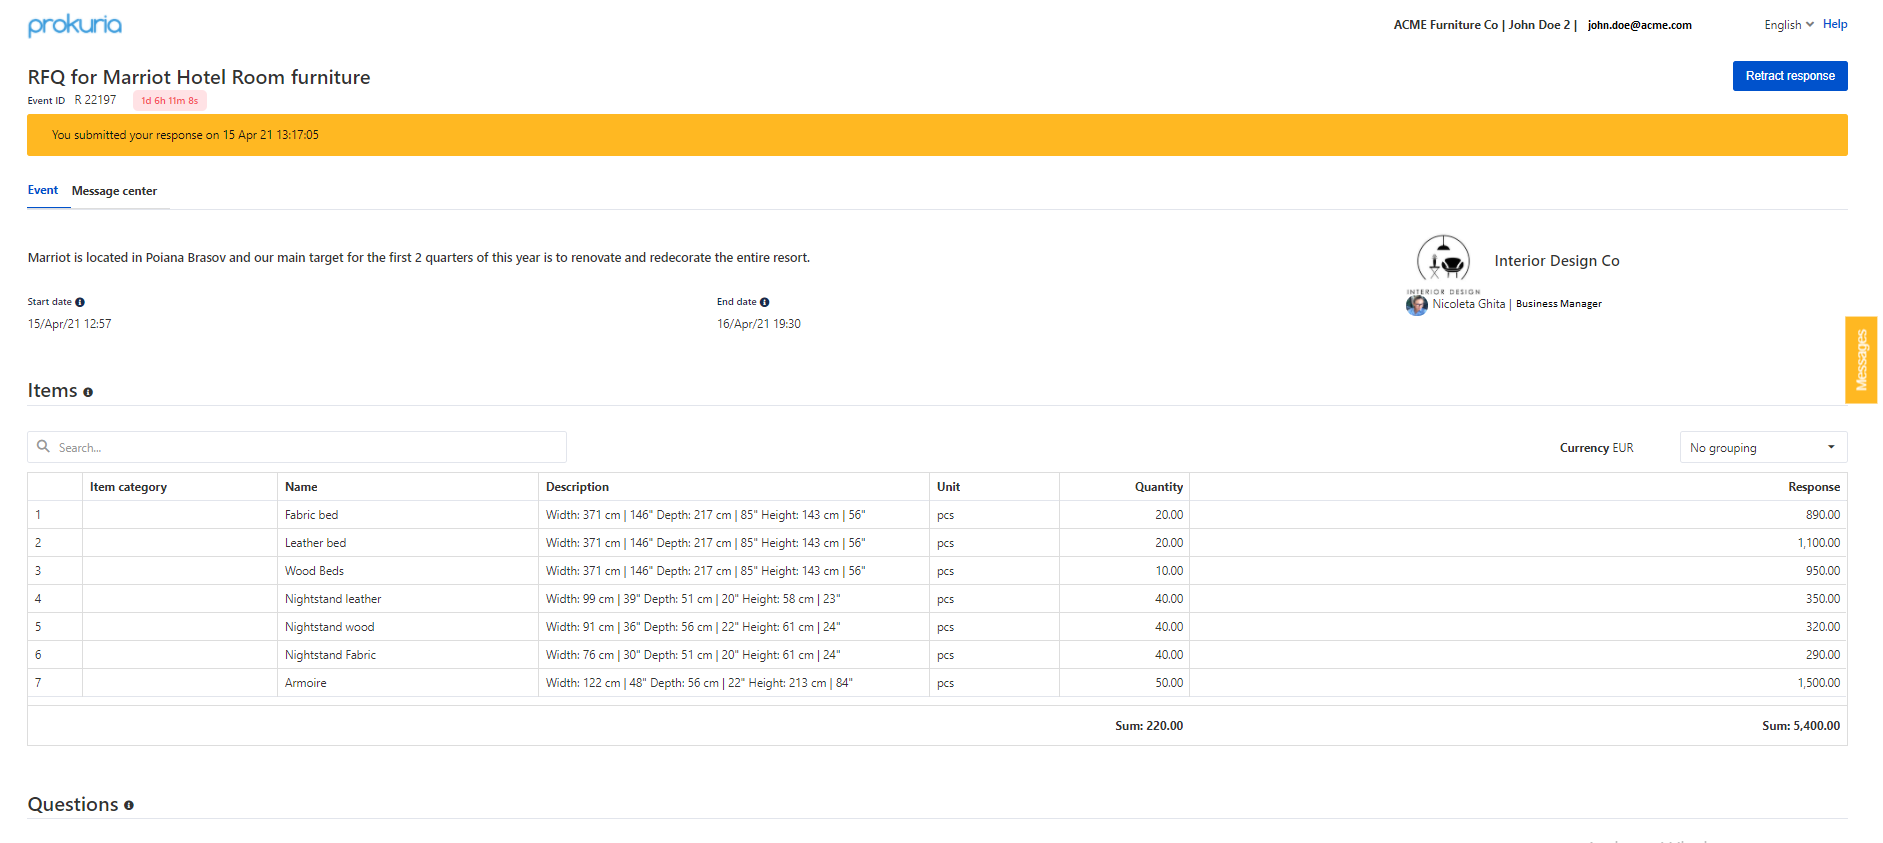Screen dimensions: 1883x843
Task: Open the side Messages tab
Action: 1861,360
